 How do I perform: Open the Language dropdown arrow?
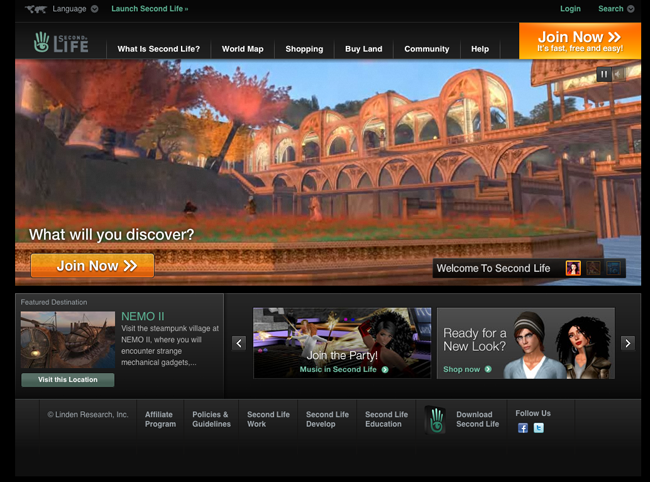[95, 9]
